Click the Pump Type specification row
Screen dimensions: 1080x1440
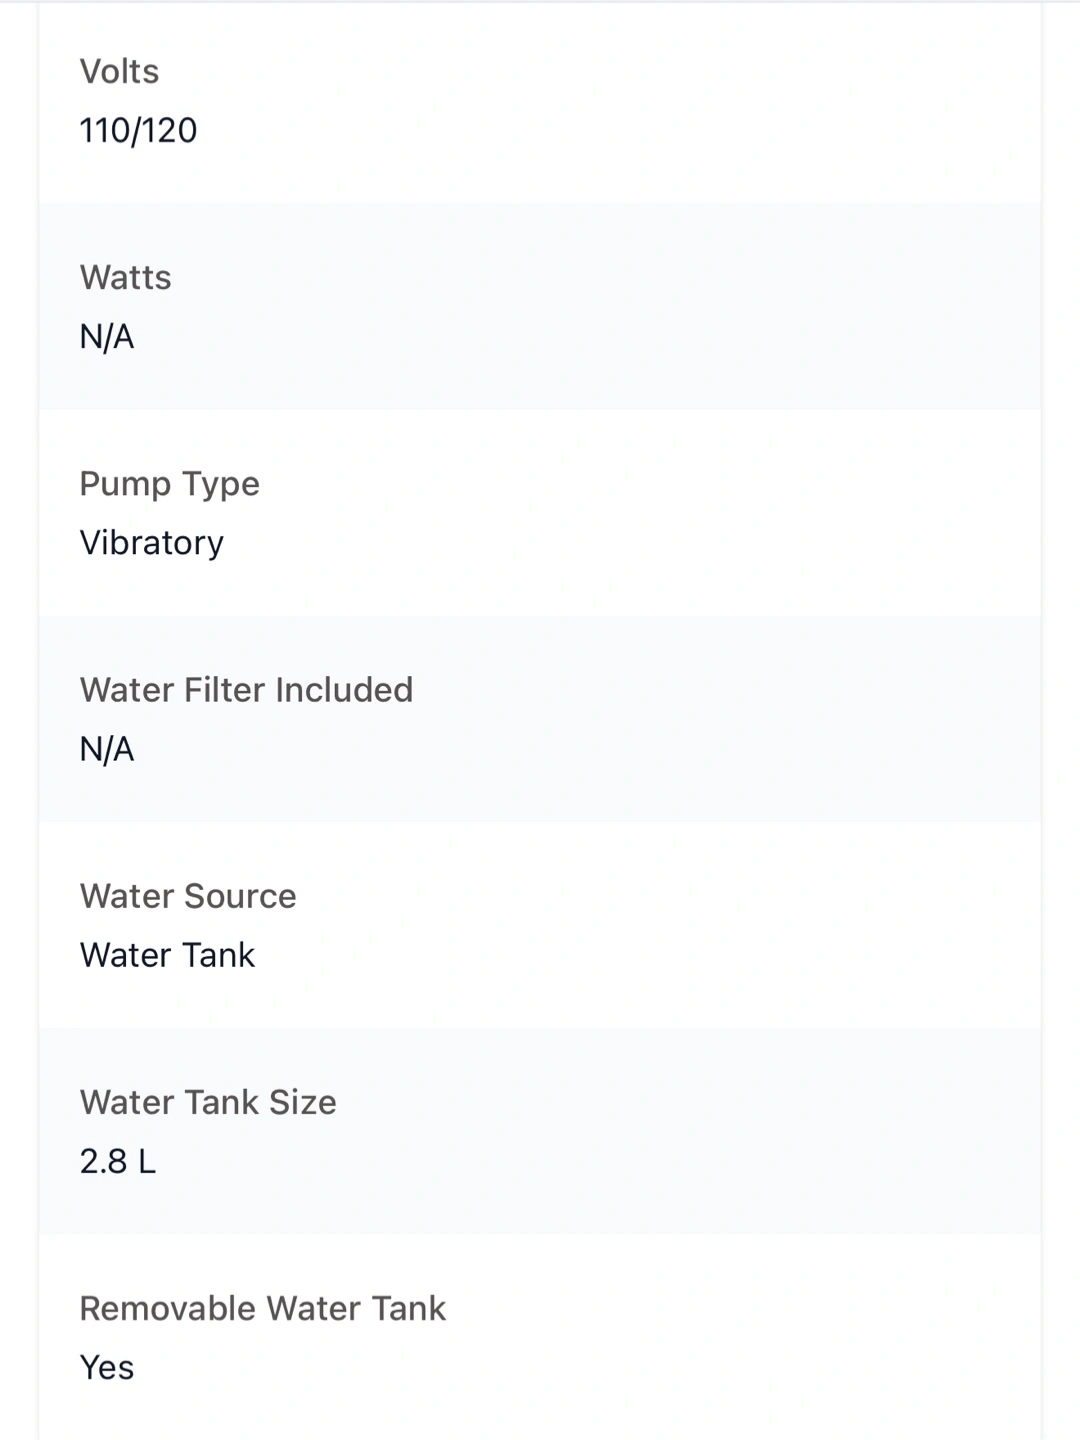coord(540,512)
